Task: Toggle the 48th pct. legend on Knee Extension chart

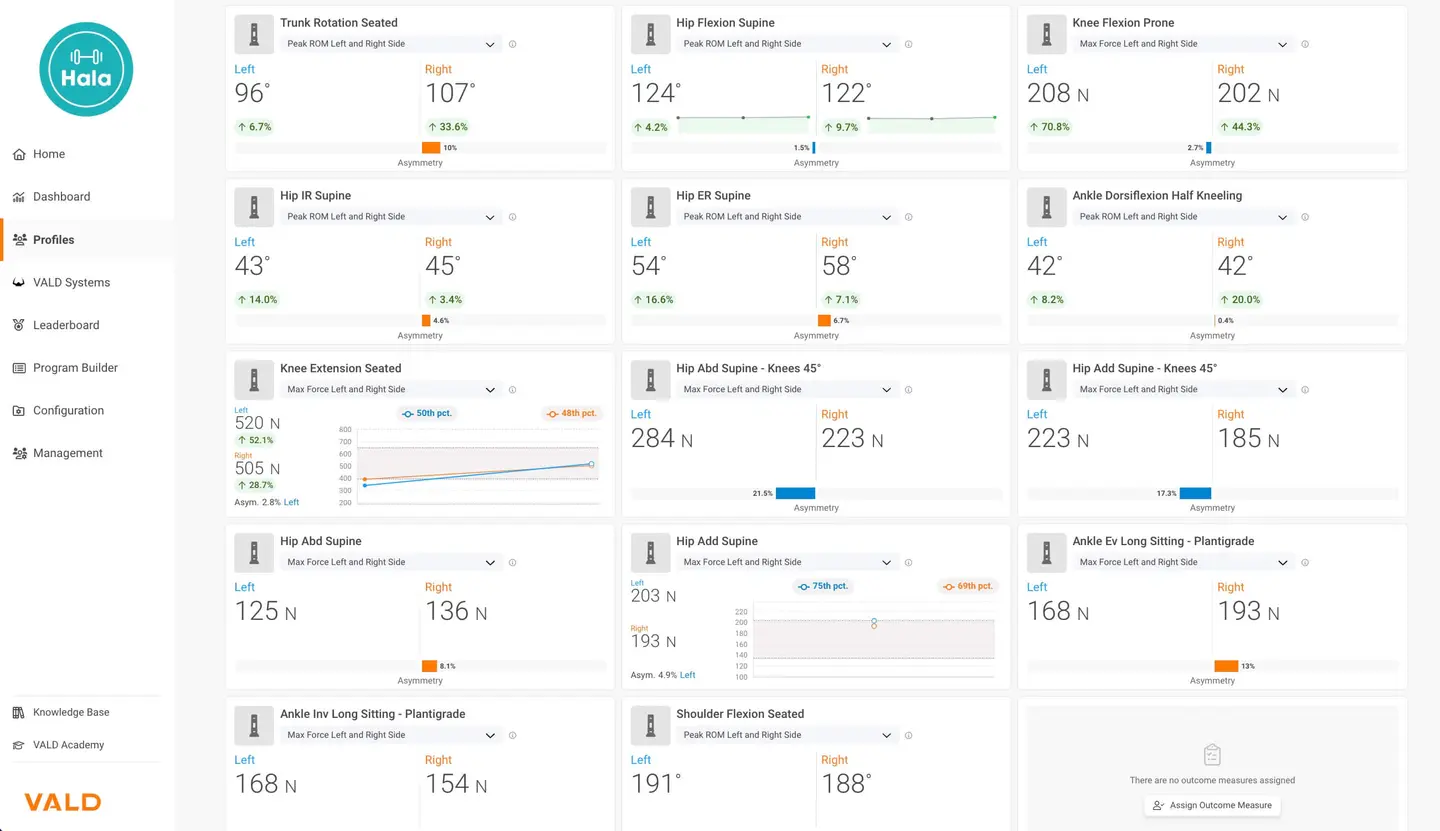Action: pos(571,413)
